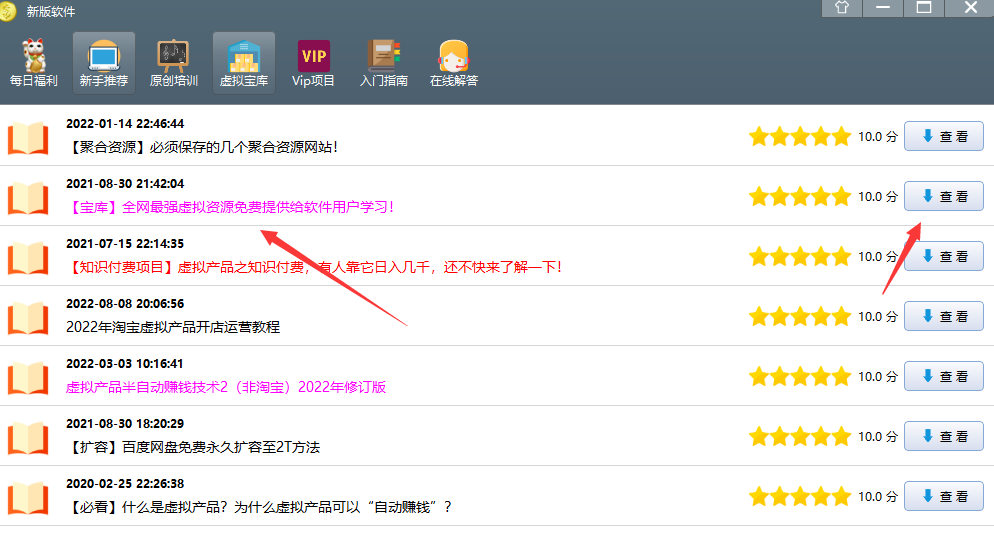
Task: Click timestamp 2022-03-03 10:16:41
Action: 125,364
